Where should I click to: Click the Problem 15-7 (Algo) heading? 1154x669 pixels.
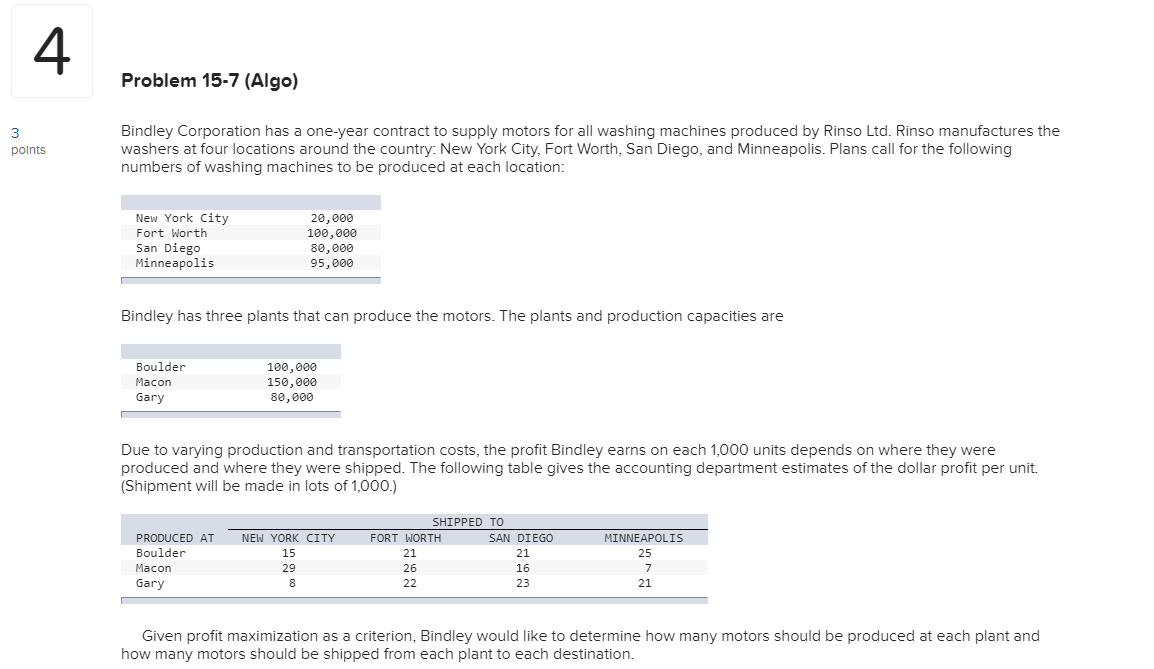(210, 80)
